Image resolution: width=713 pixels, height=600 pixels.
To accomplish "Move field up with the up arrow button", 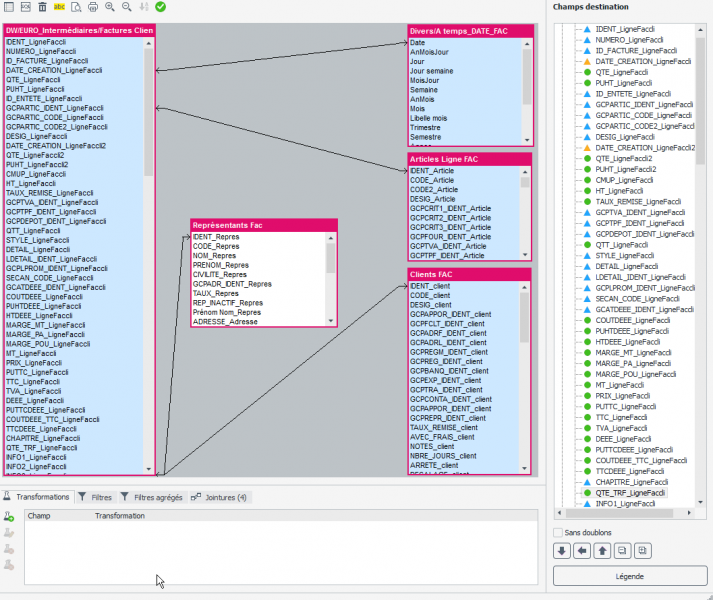I will point(601,551).
